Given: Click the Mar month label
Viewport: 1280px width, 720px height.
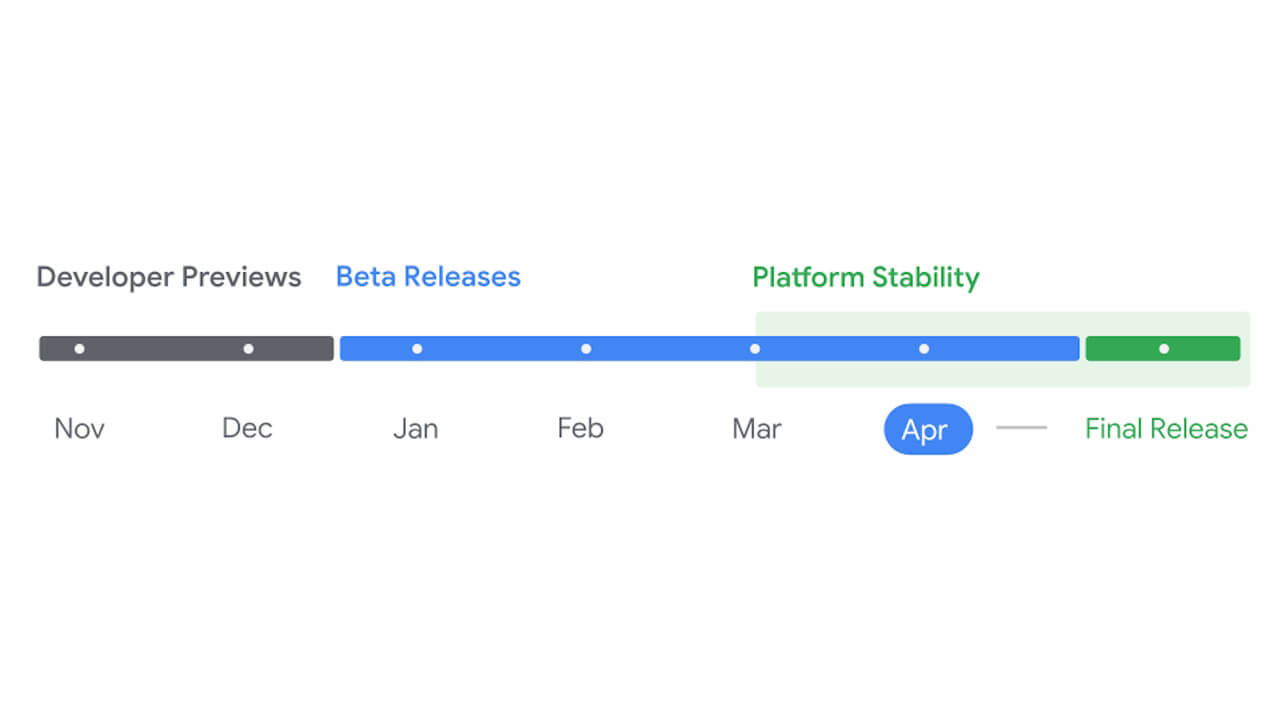Looking at the screenshot, I should coord(757,429).
